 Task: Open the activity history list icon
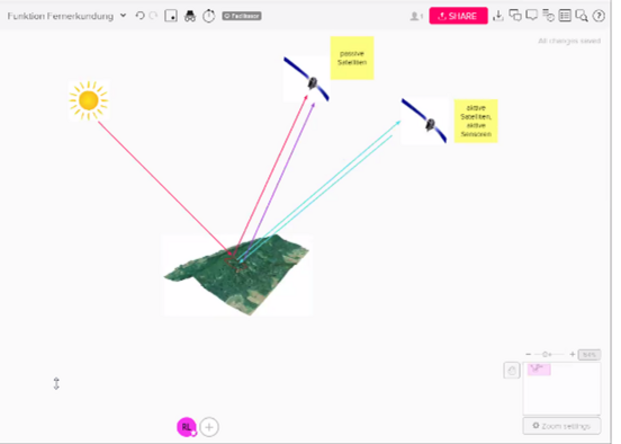point(548,15)
